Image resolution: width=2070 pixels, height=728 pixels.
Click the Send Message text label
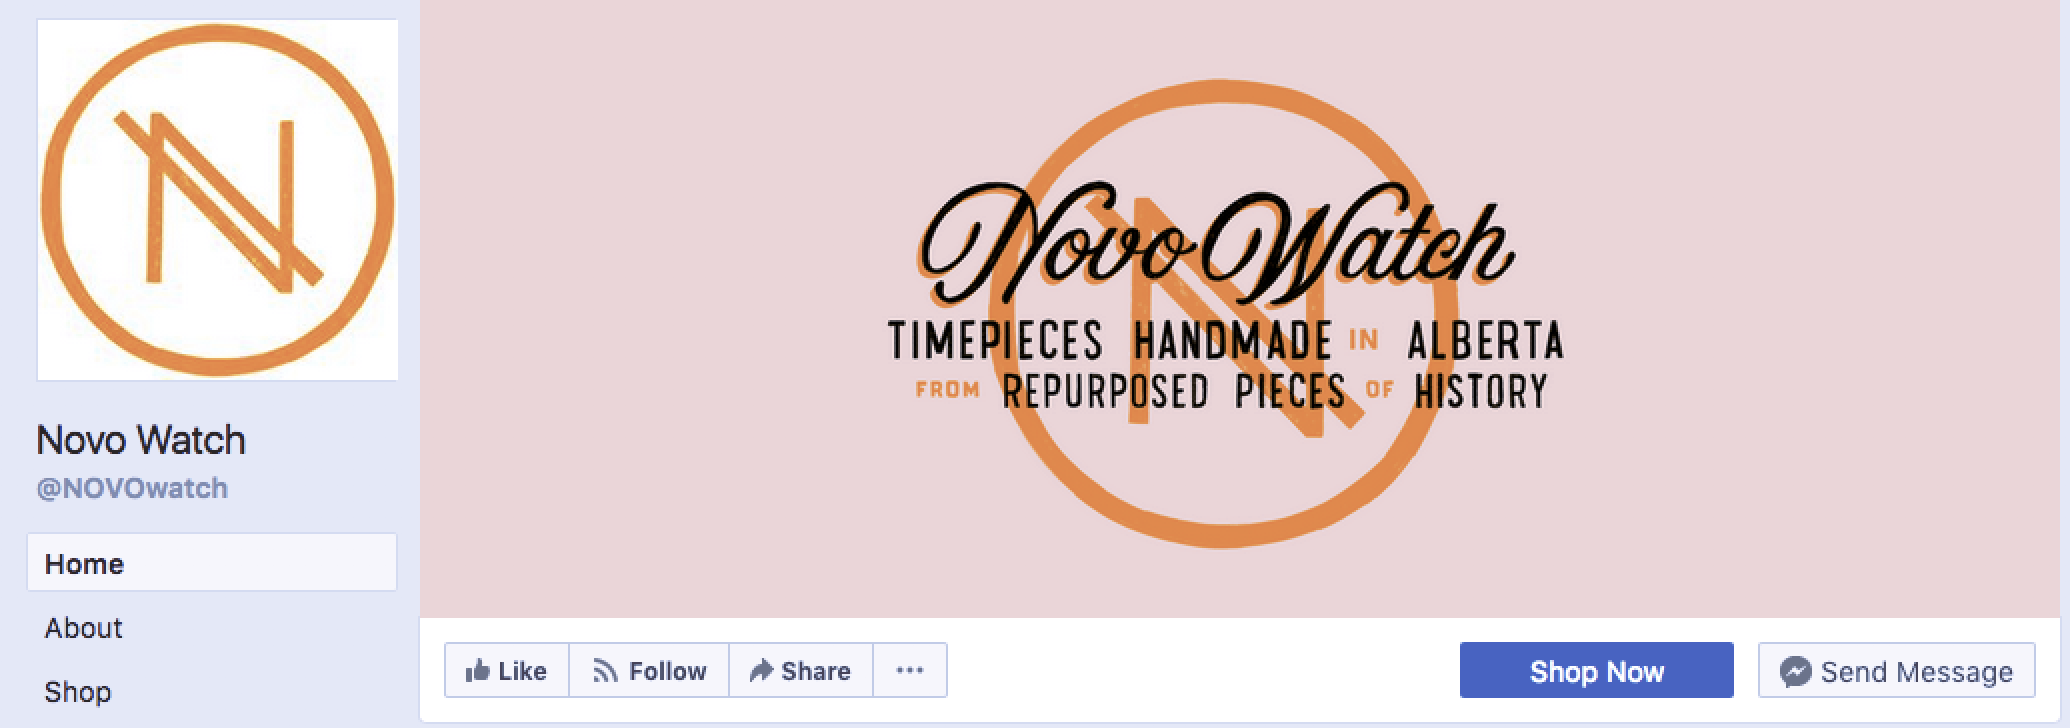(x=1916, y=672)
